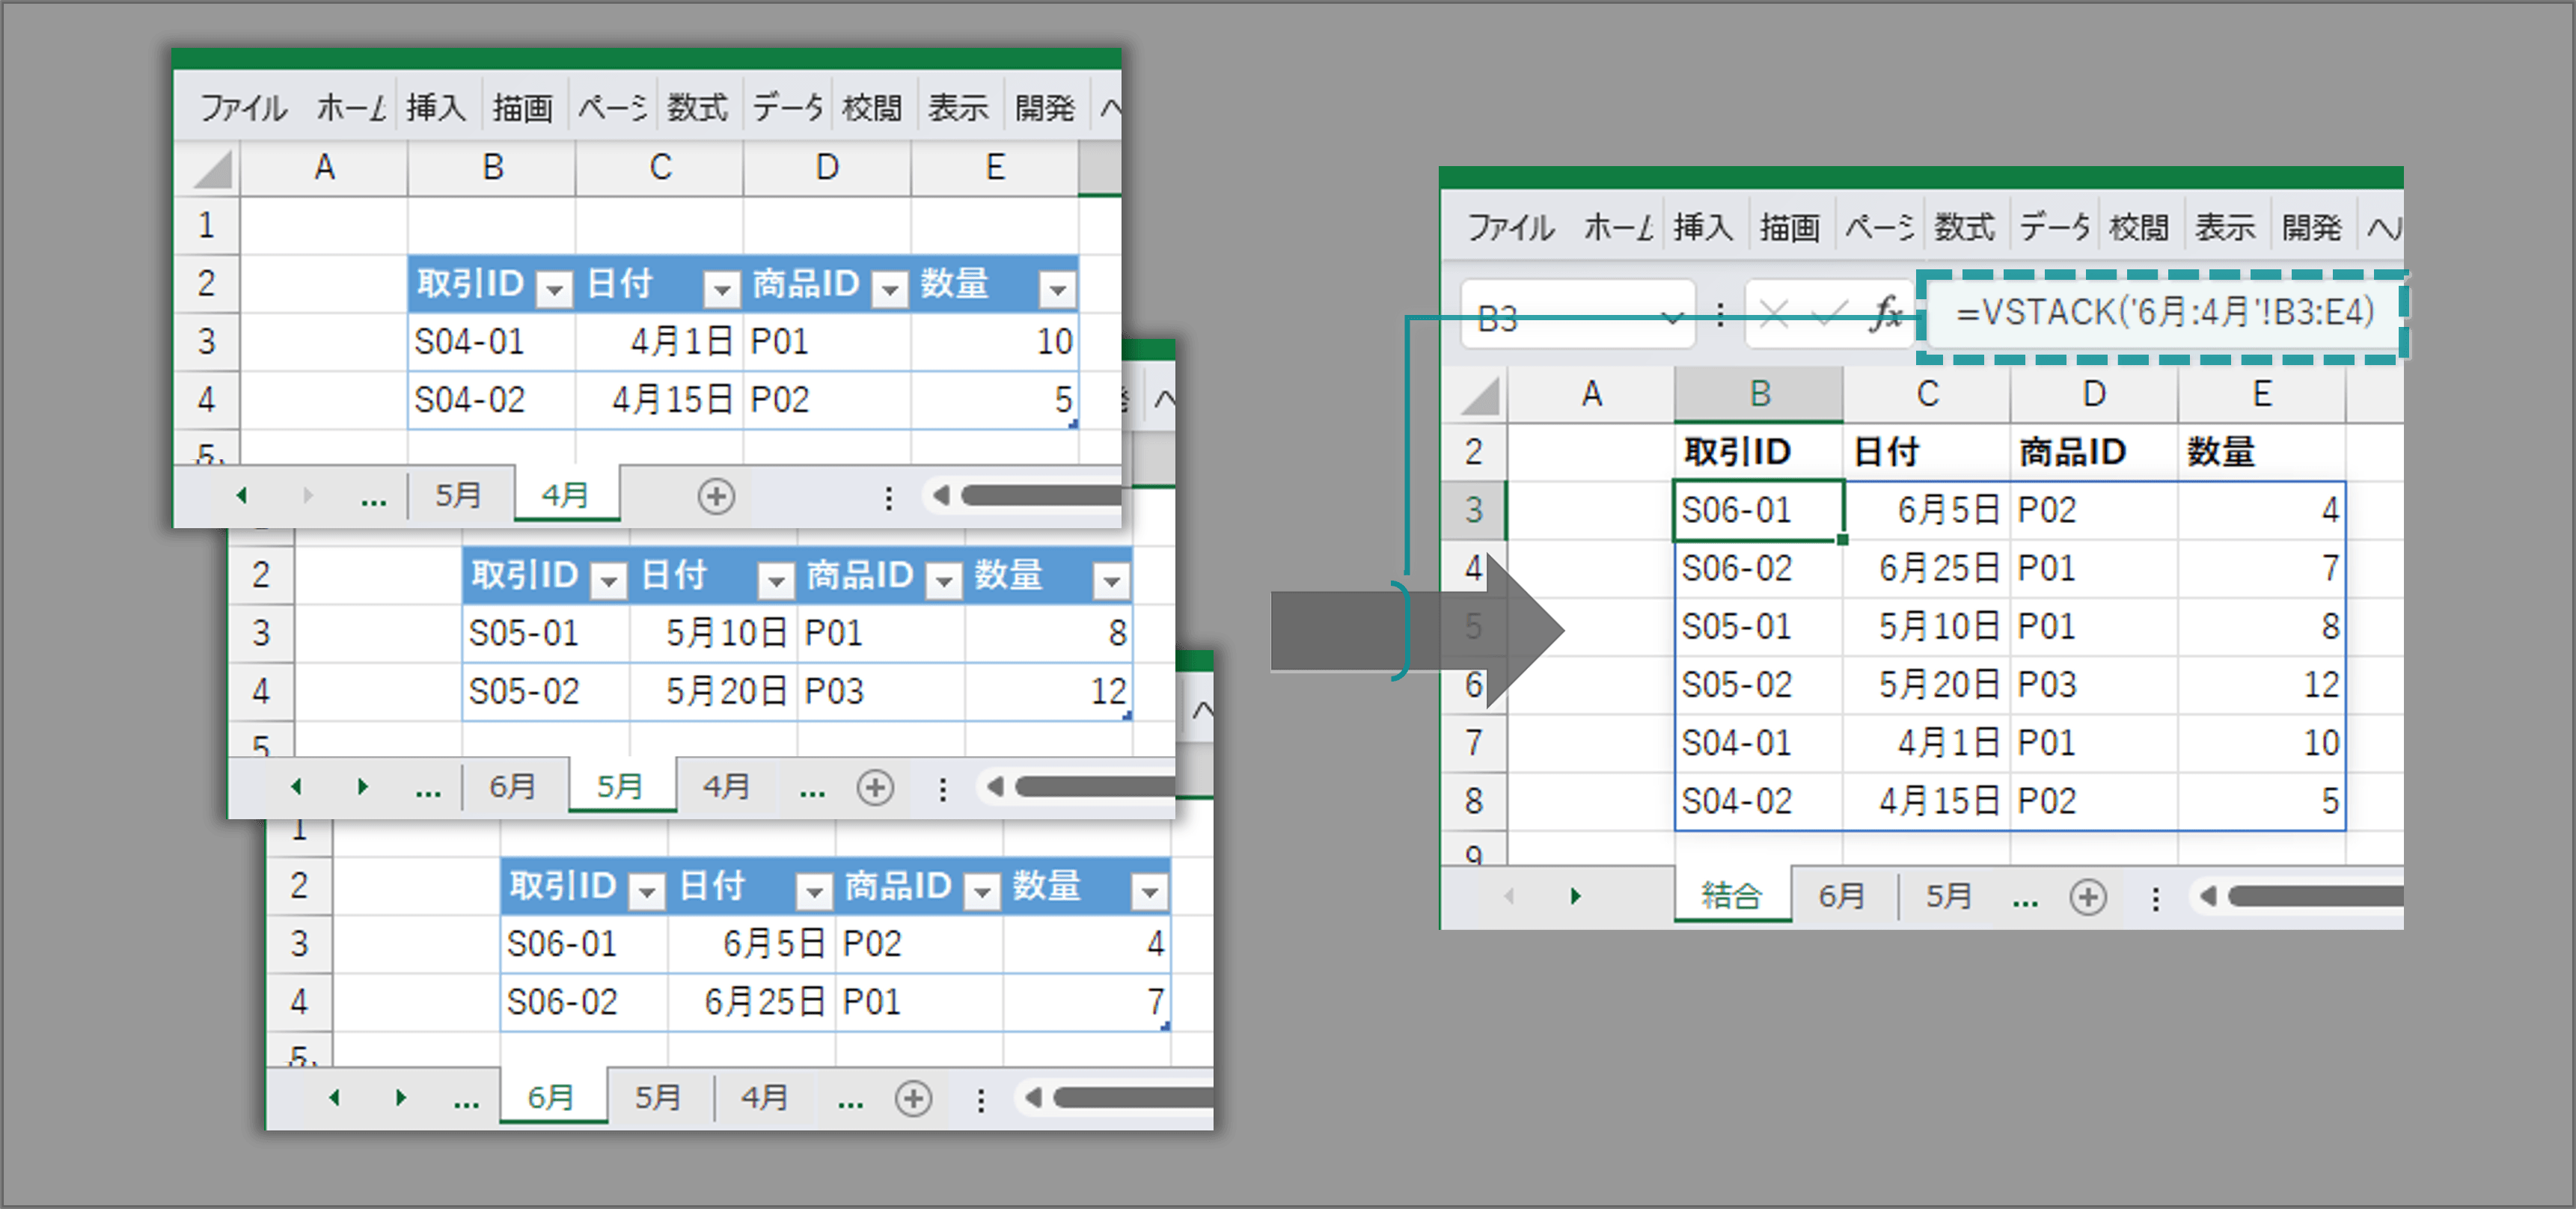Open 挿入 tab in 4月 window
The height and width of the screenshot is (1209, 2576).
point(436,107)
